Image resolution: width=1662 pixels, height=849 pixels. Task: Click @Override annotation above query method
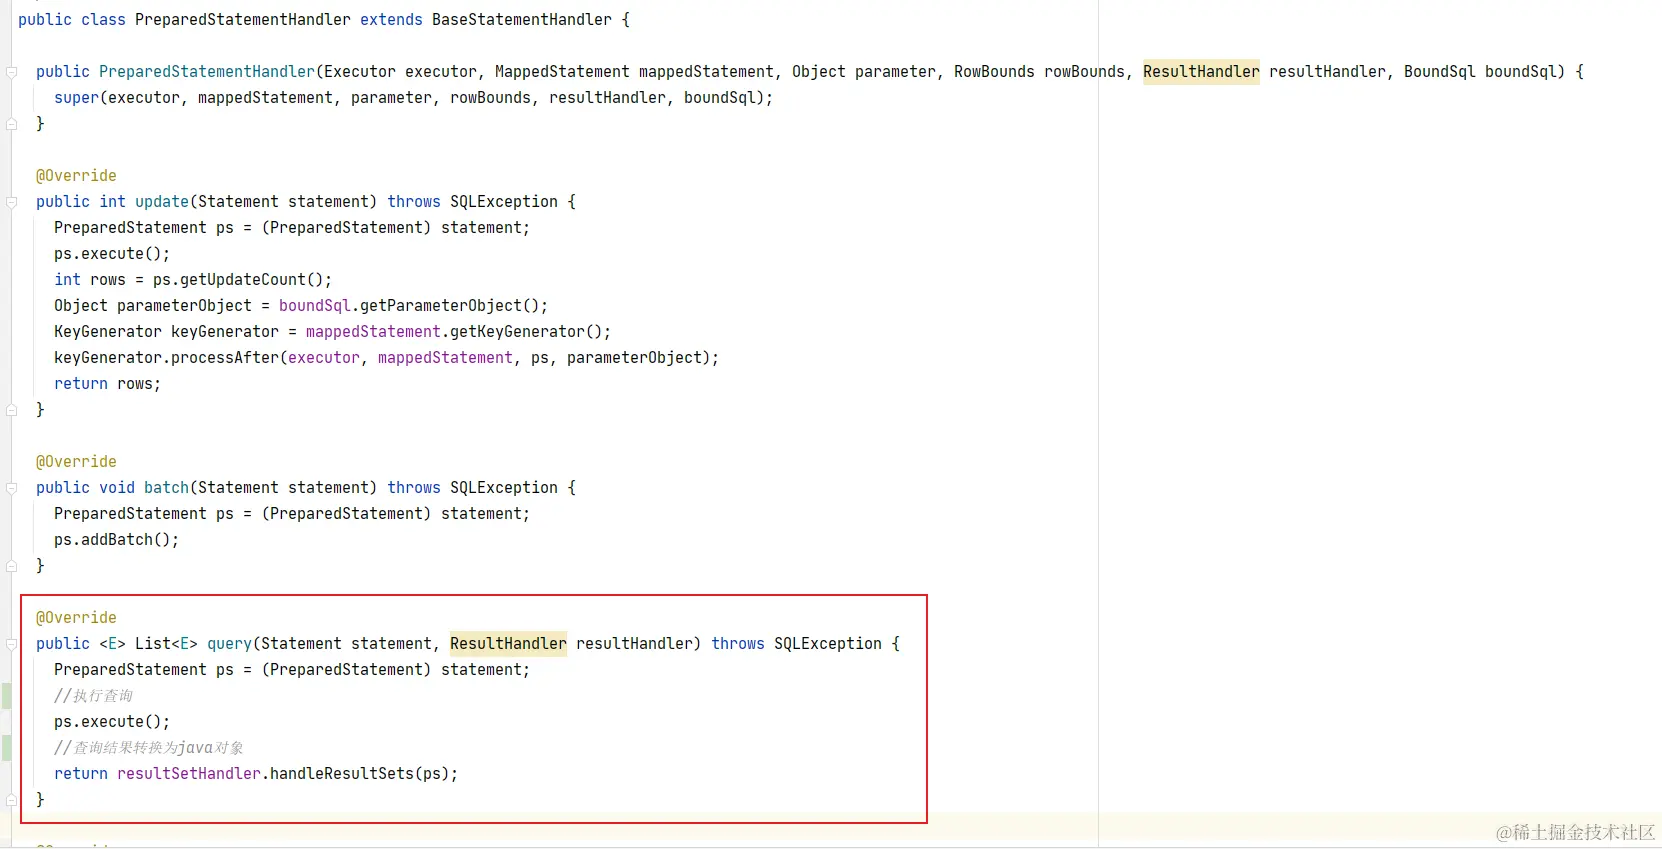tap(76, 618)
